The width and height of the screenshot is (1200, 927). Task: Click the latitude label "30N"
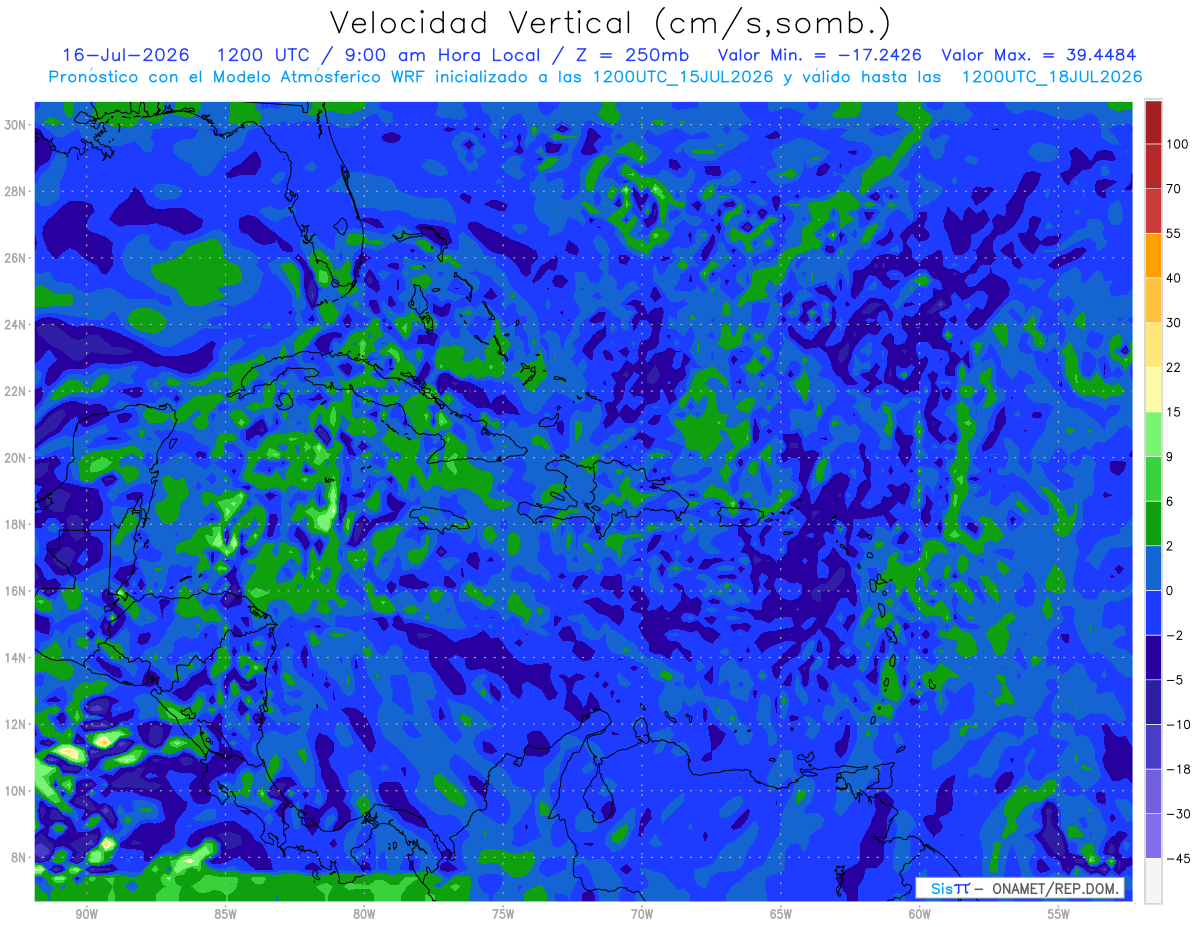[x=16, y=125]
